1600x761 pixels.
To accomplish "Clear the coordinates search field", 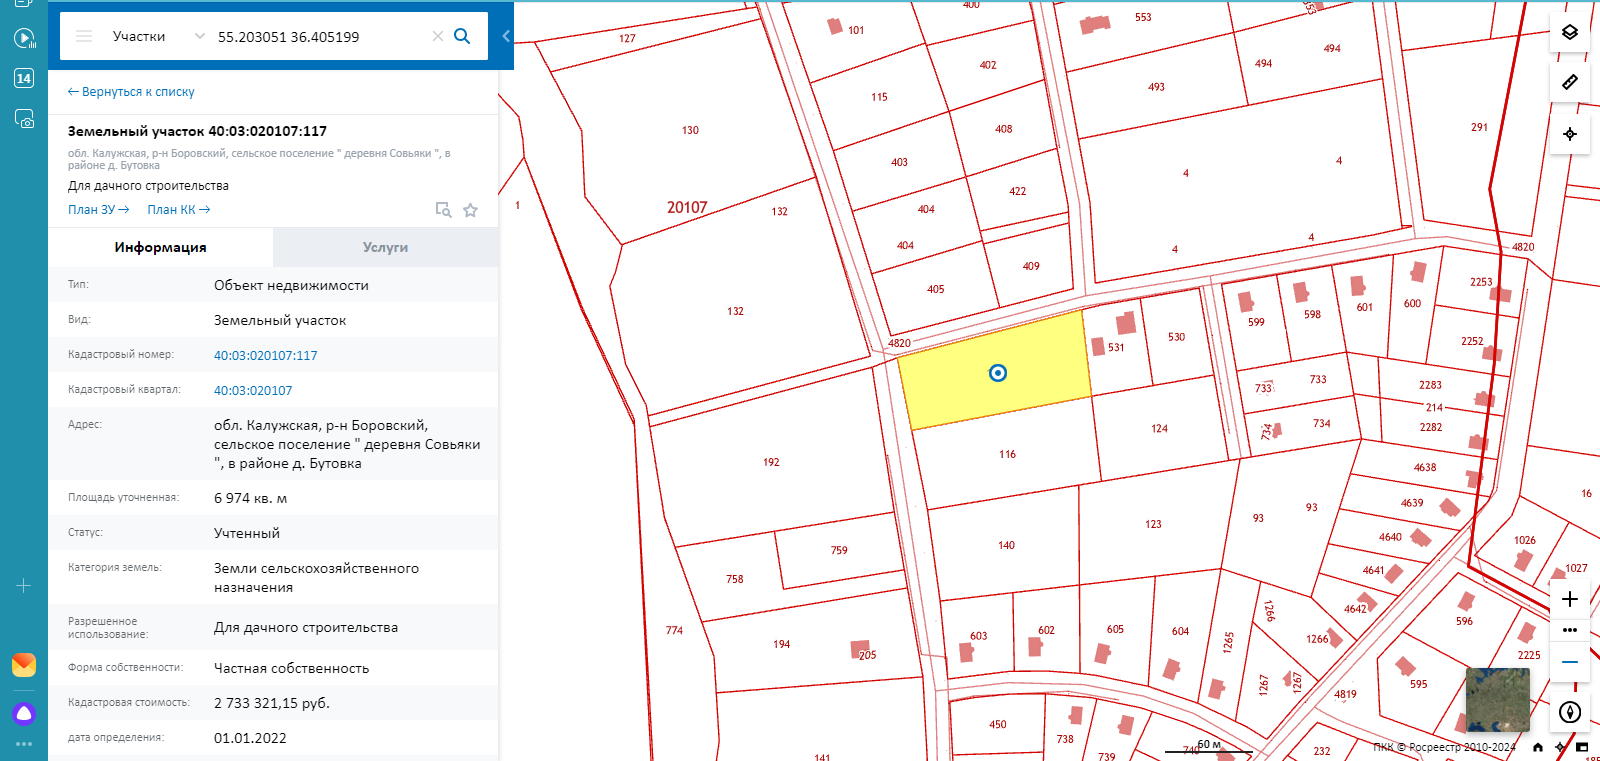I will coord(437,36).
